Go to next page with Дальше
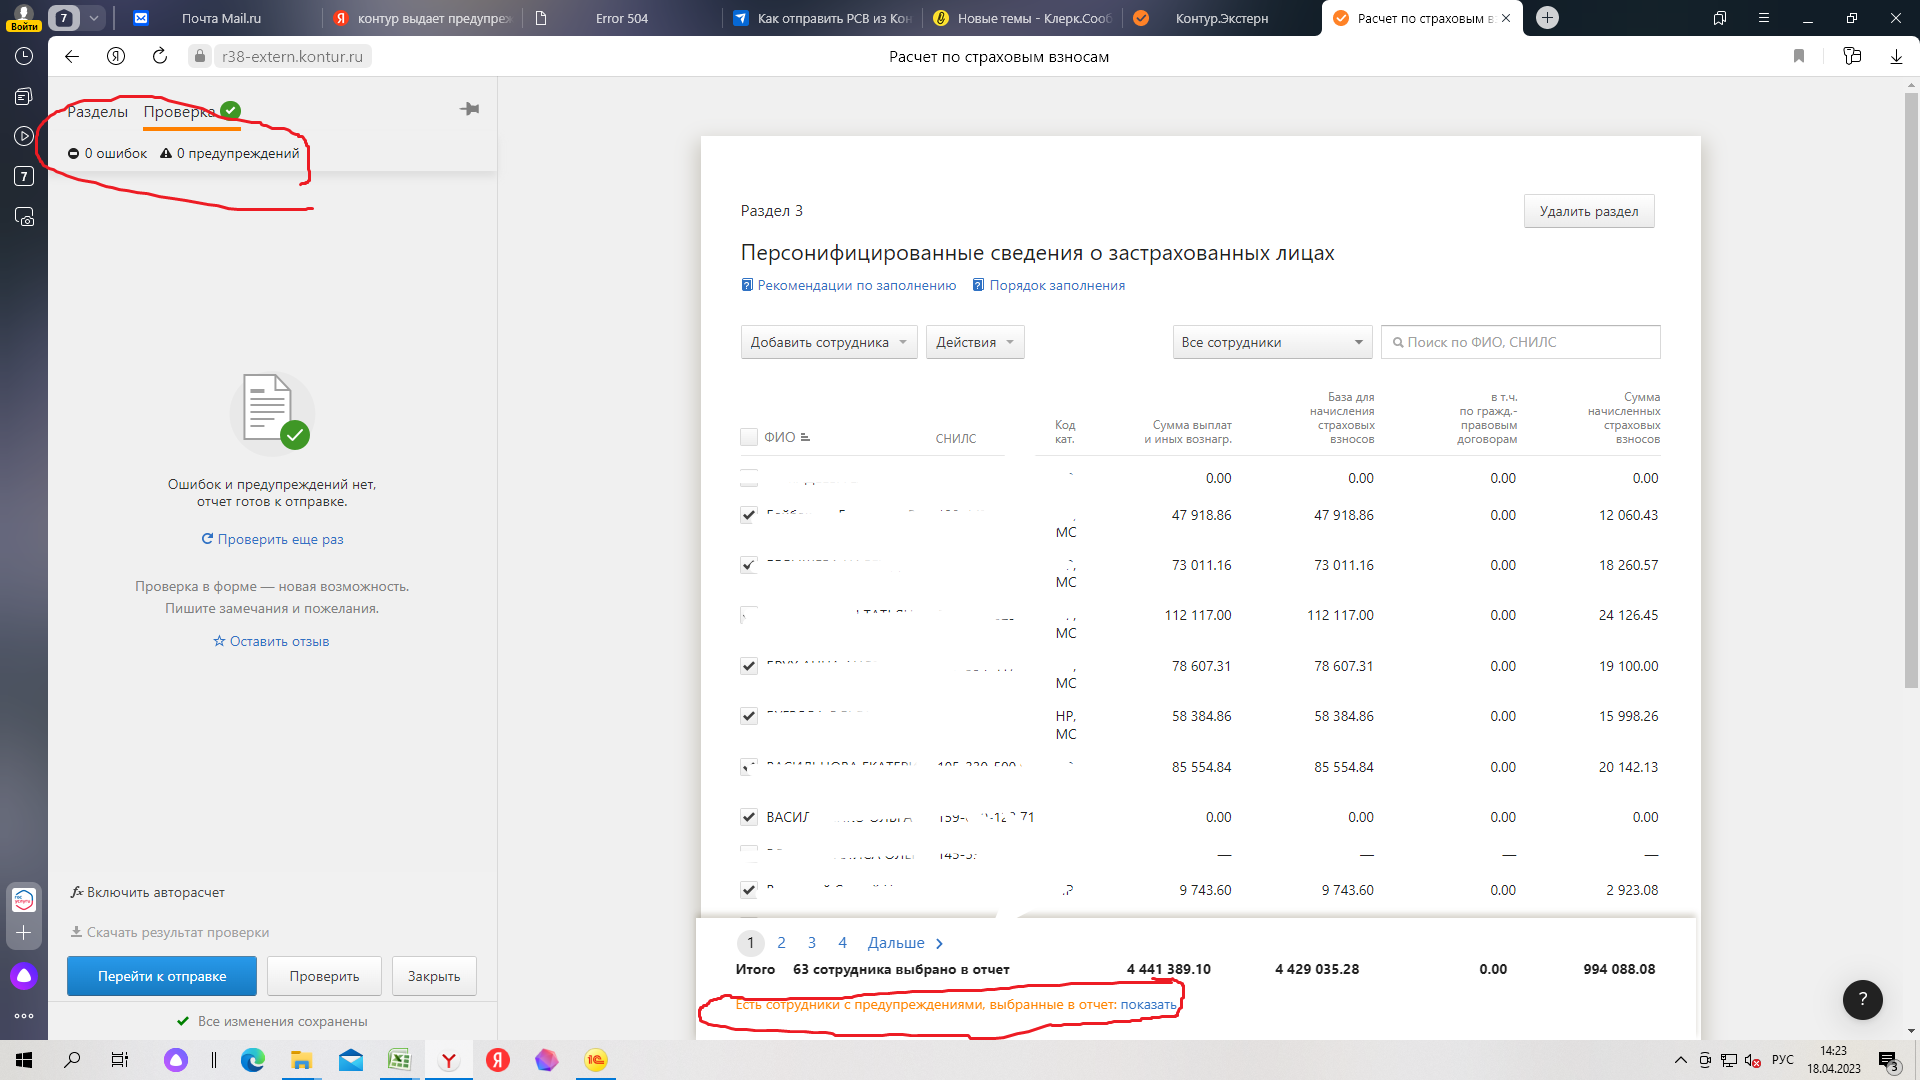 point(905,943)
